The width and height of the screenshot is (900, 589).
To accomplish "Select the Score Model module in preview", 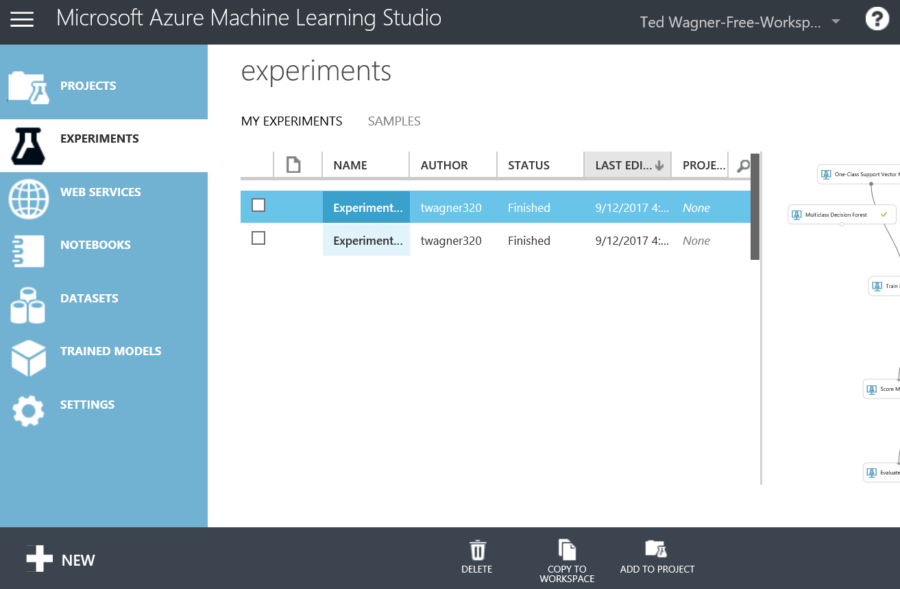I will pyautogui.click(x=882, y=389).
